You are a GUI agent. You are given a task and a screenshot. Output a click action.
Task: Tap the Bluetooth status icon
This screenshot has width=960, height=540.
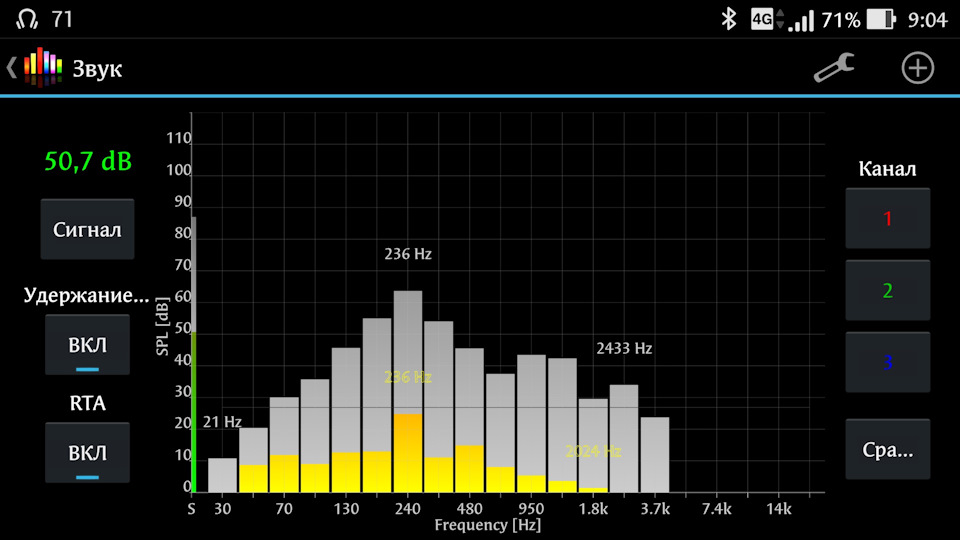[728, 19]
